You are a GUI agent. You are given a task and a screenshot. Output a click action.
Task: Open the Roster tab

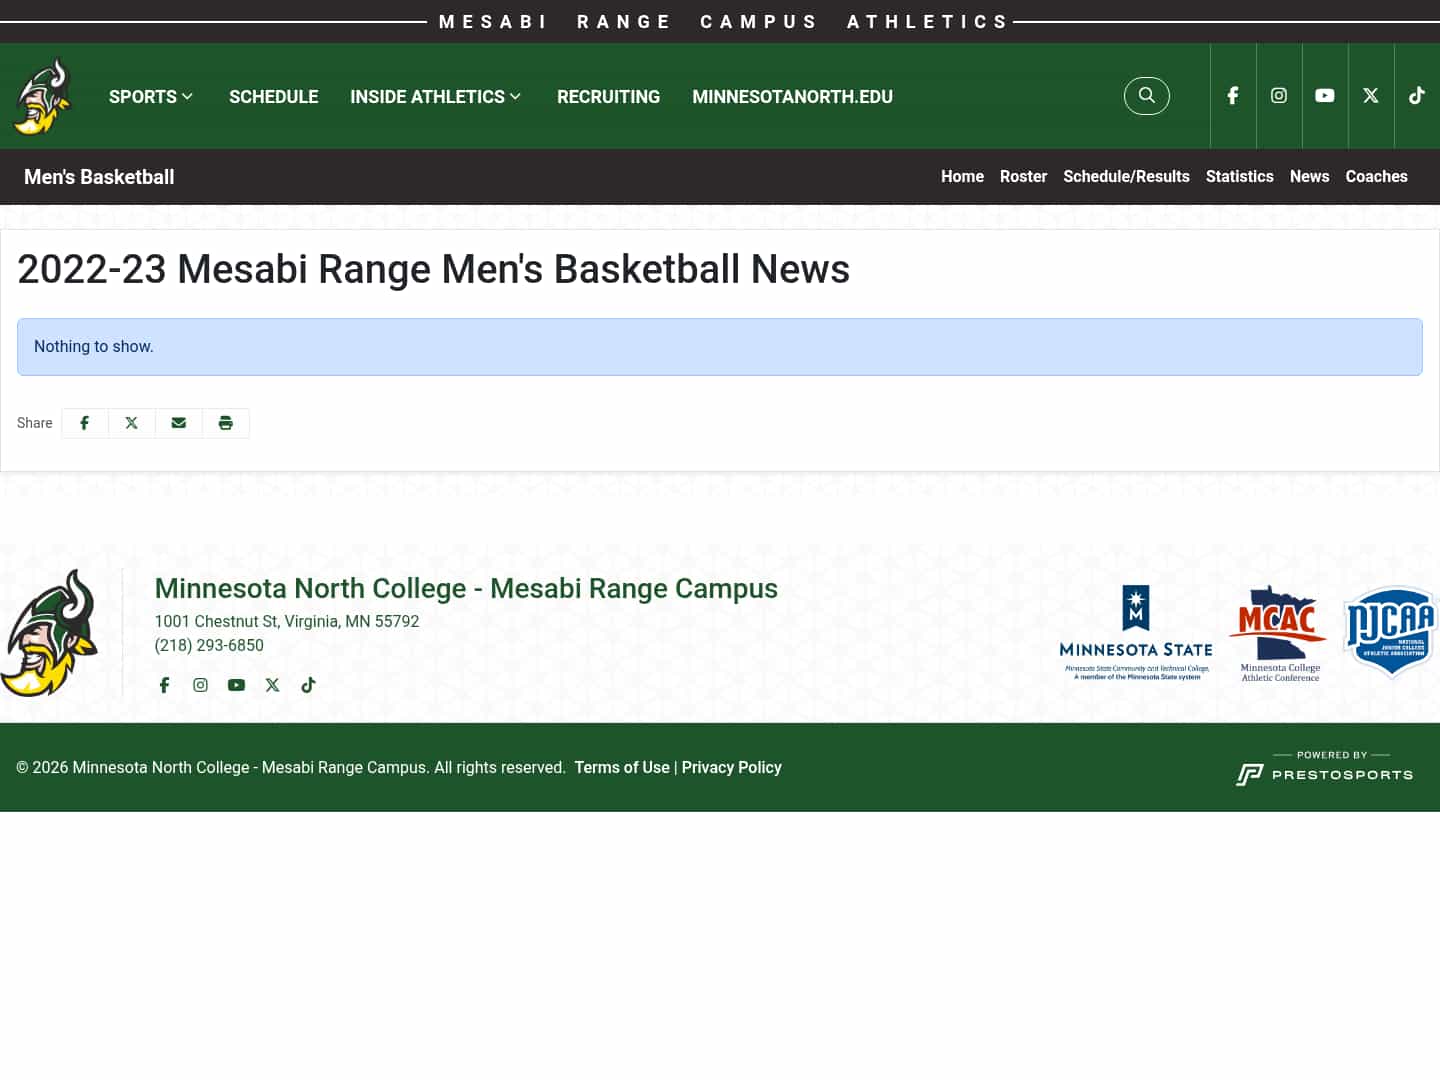1023,176
